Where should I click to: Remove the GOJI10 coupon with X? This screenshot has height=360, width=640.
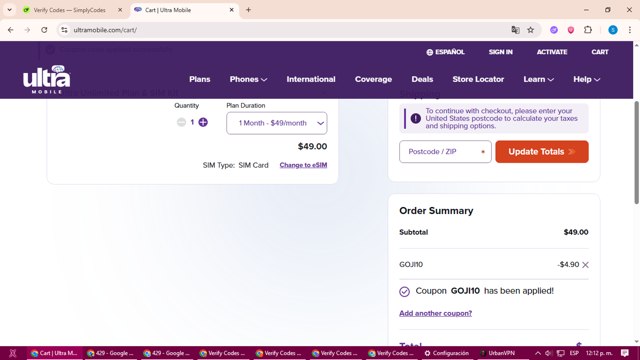(x=585, y=265)
